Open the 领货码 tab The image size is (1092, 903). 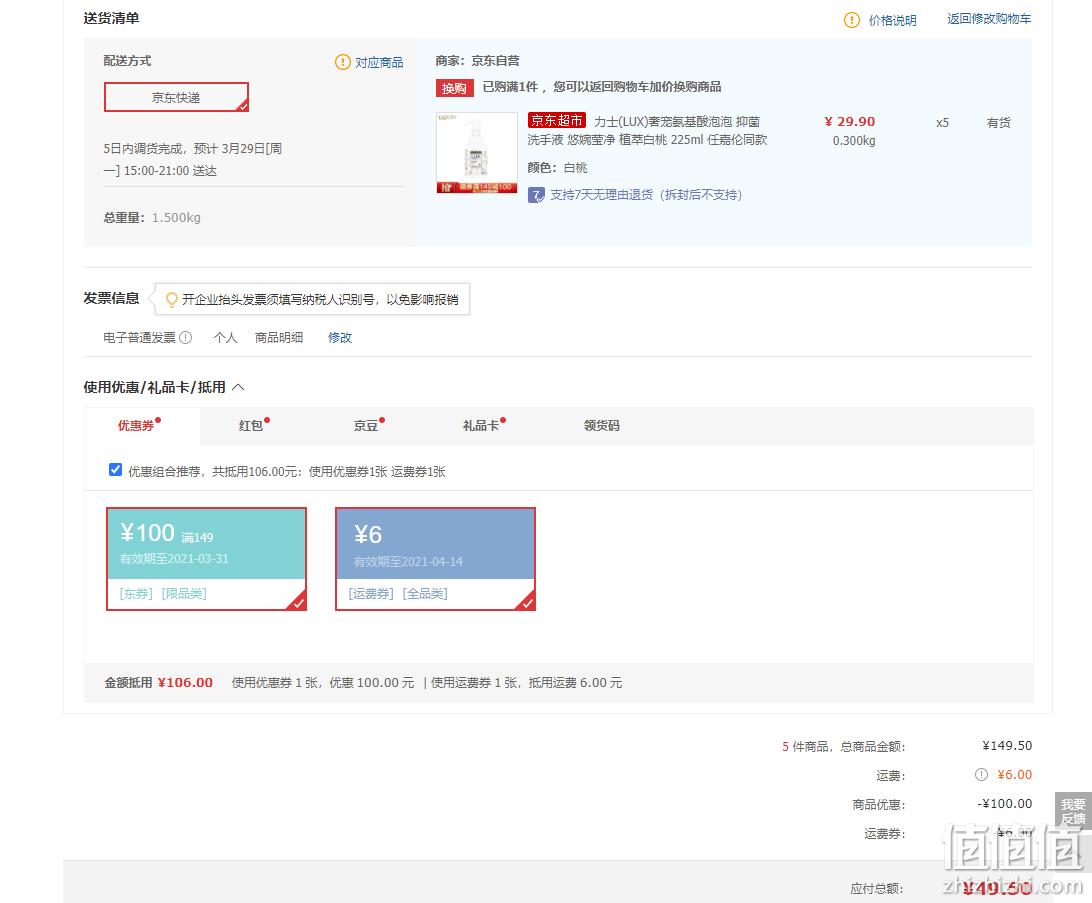(602, 425)
